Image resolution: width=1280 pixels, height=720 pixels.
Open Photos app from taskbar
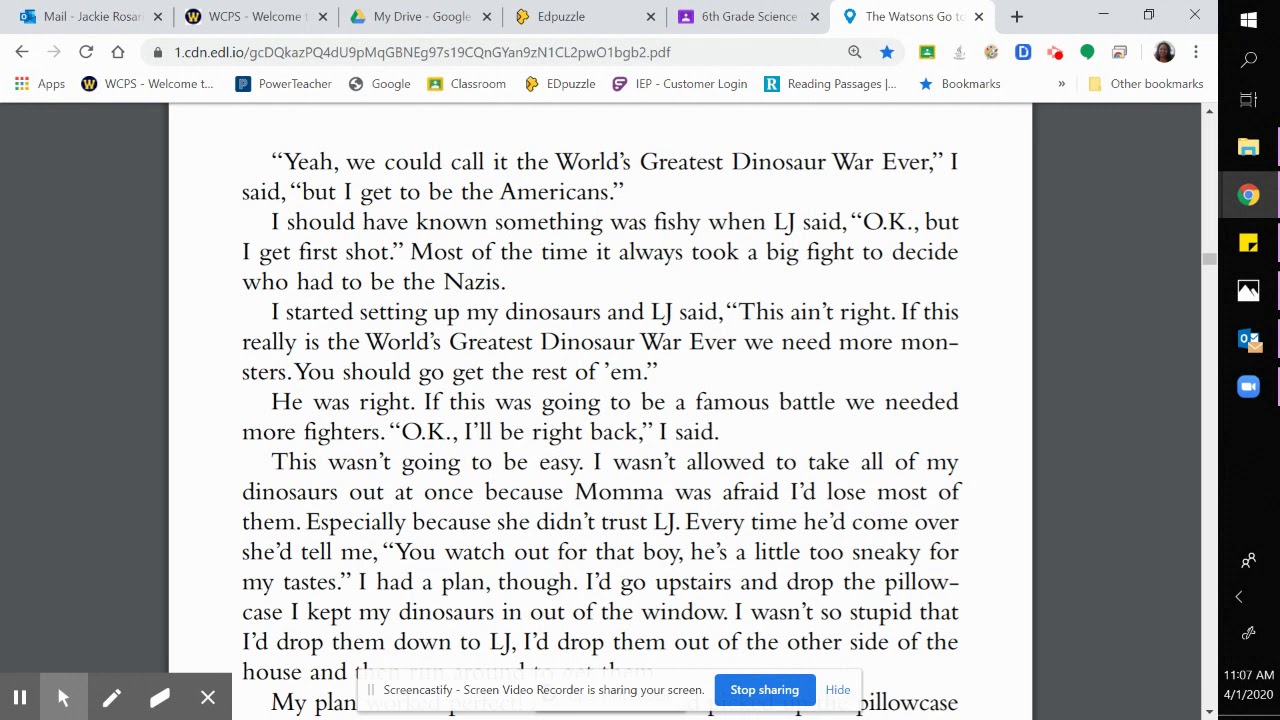tap(1249, 291)
